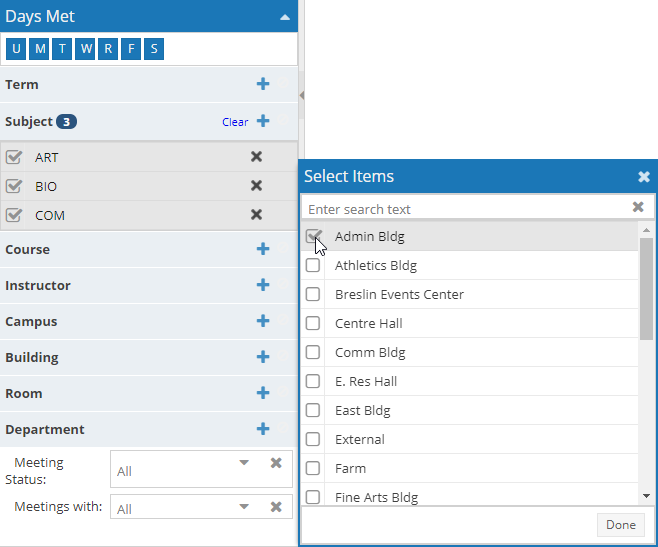The image size is (658, 547).
Task: Check the Breslin Events Center checkbox
Action: (x=313, y=294)
